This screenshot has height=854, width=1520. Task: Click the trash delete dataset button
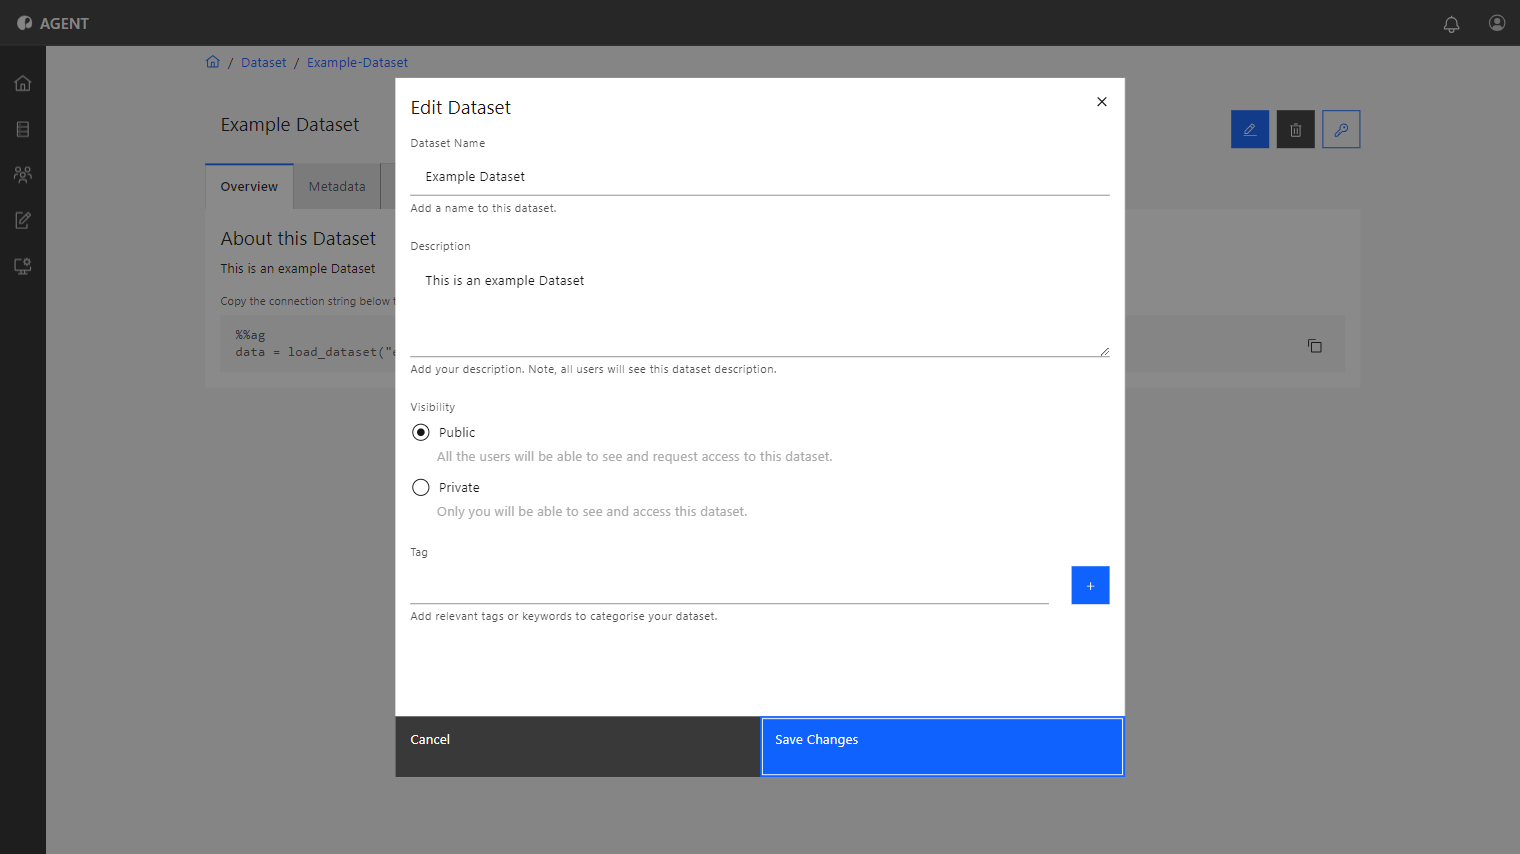[x=1296, y=129]
